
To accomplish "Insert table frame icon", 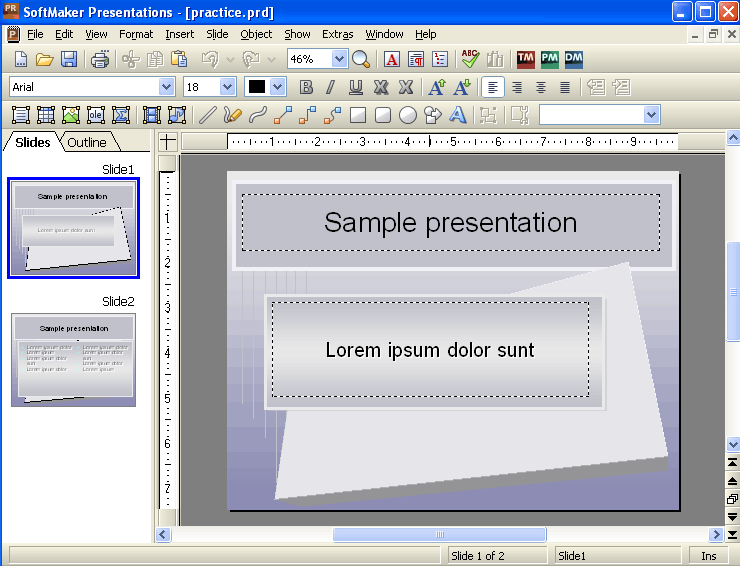I will click(x=46, y=115).
